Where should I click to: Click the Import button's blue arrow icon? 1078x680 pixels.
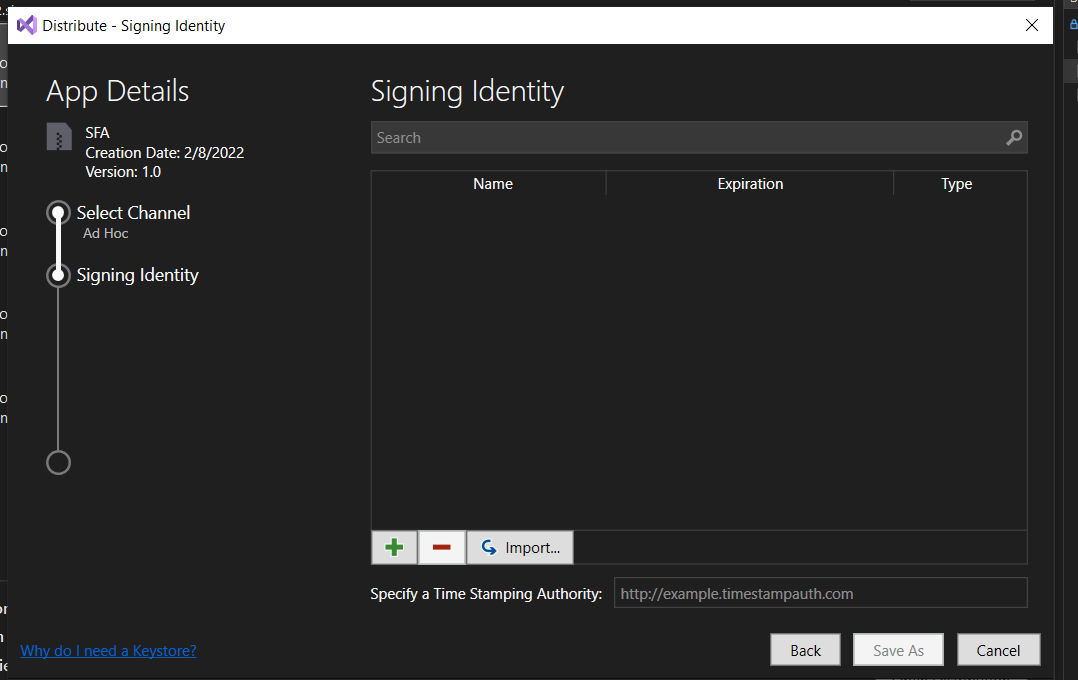(487, 547)
